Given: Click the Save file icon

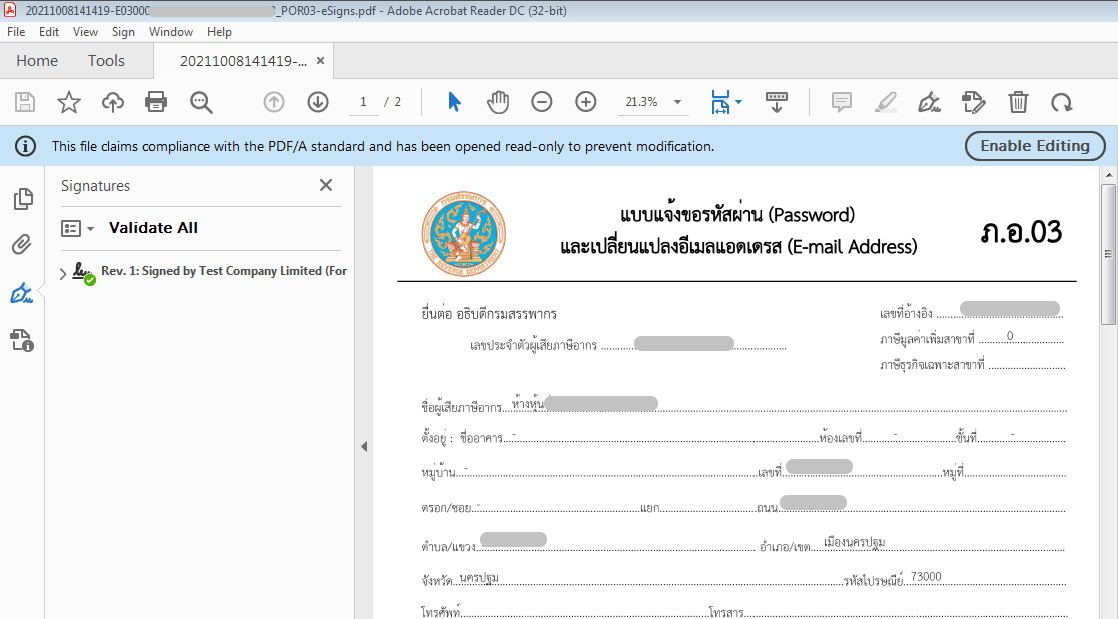Looking at the screenshot, I should click(25, 102).
